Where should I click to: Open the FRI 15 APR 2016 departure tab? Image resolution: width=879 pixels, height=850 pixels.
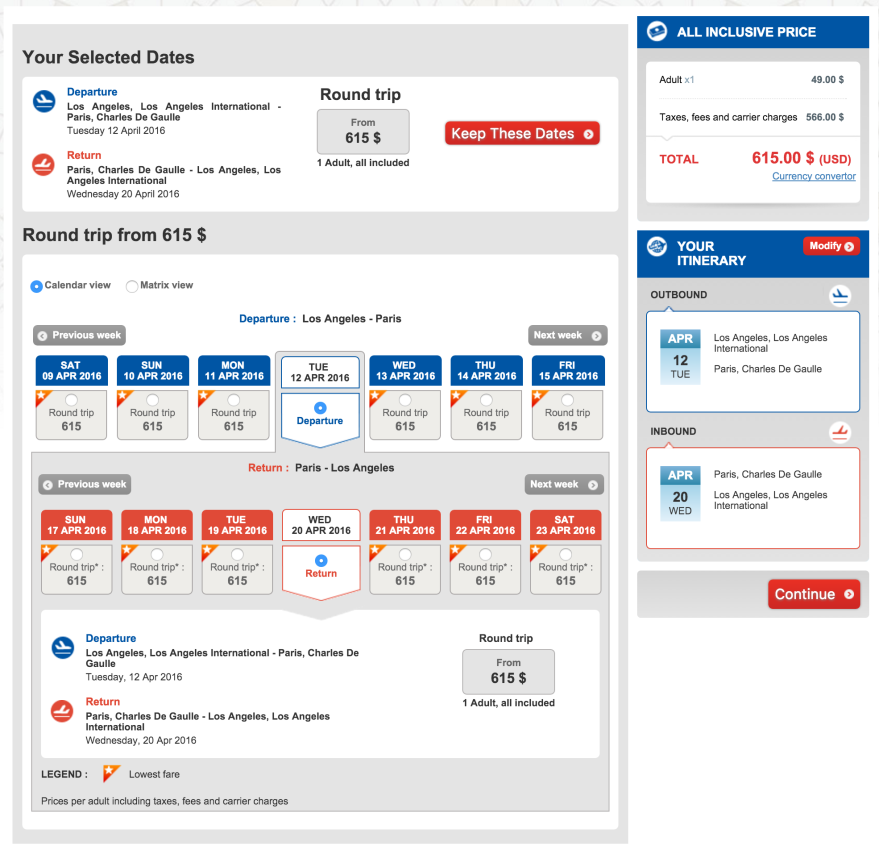click(x=568, y=371)
